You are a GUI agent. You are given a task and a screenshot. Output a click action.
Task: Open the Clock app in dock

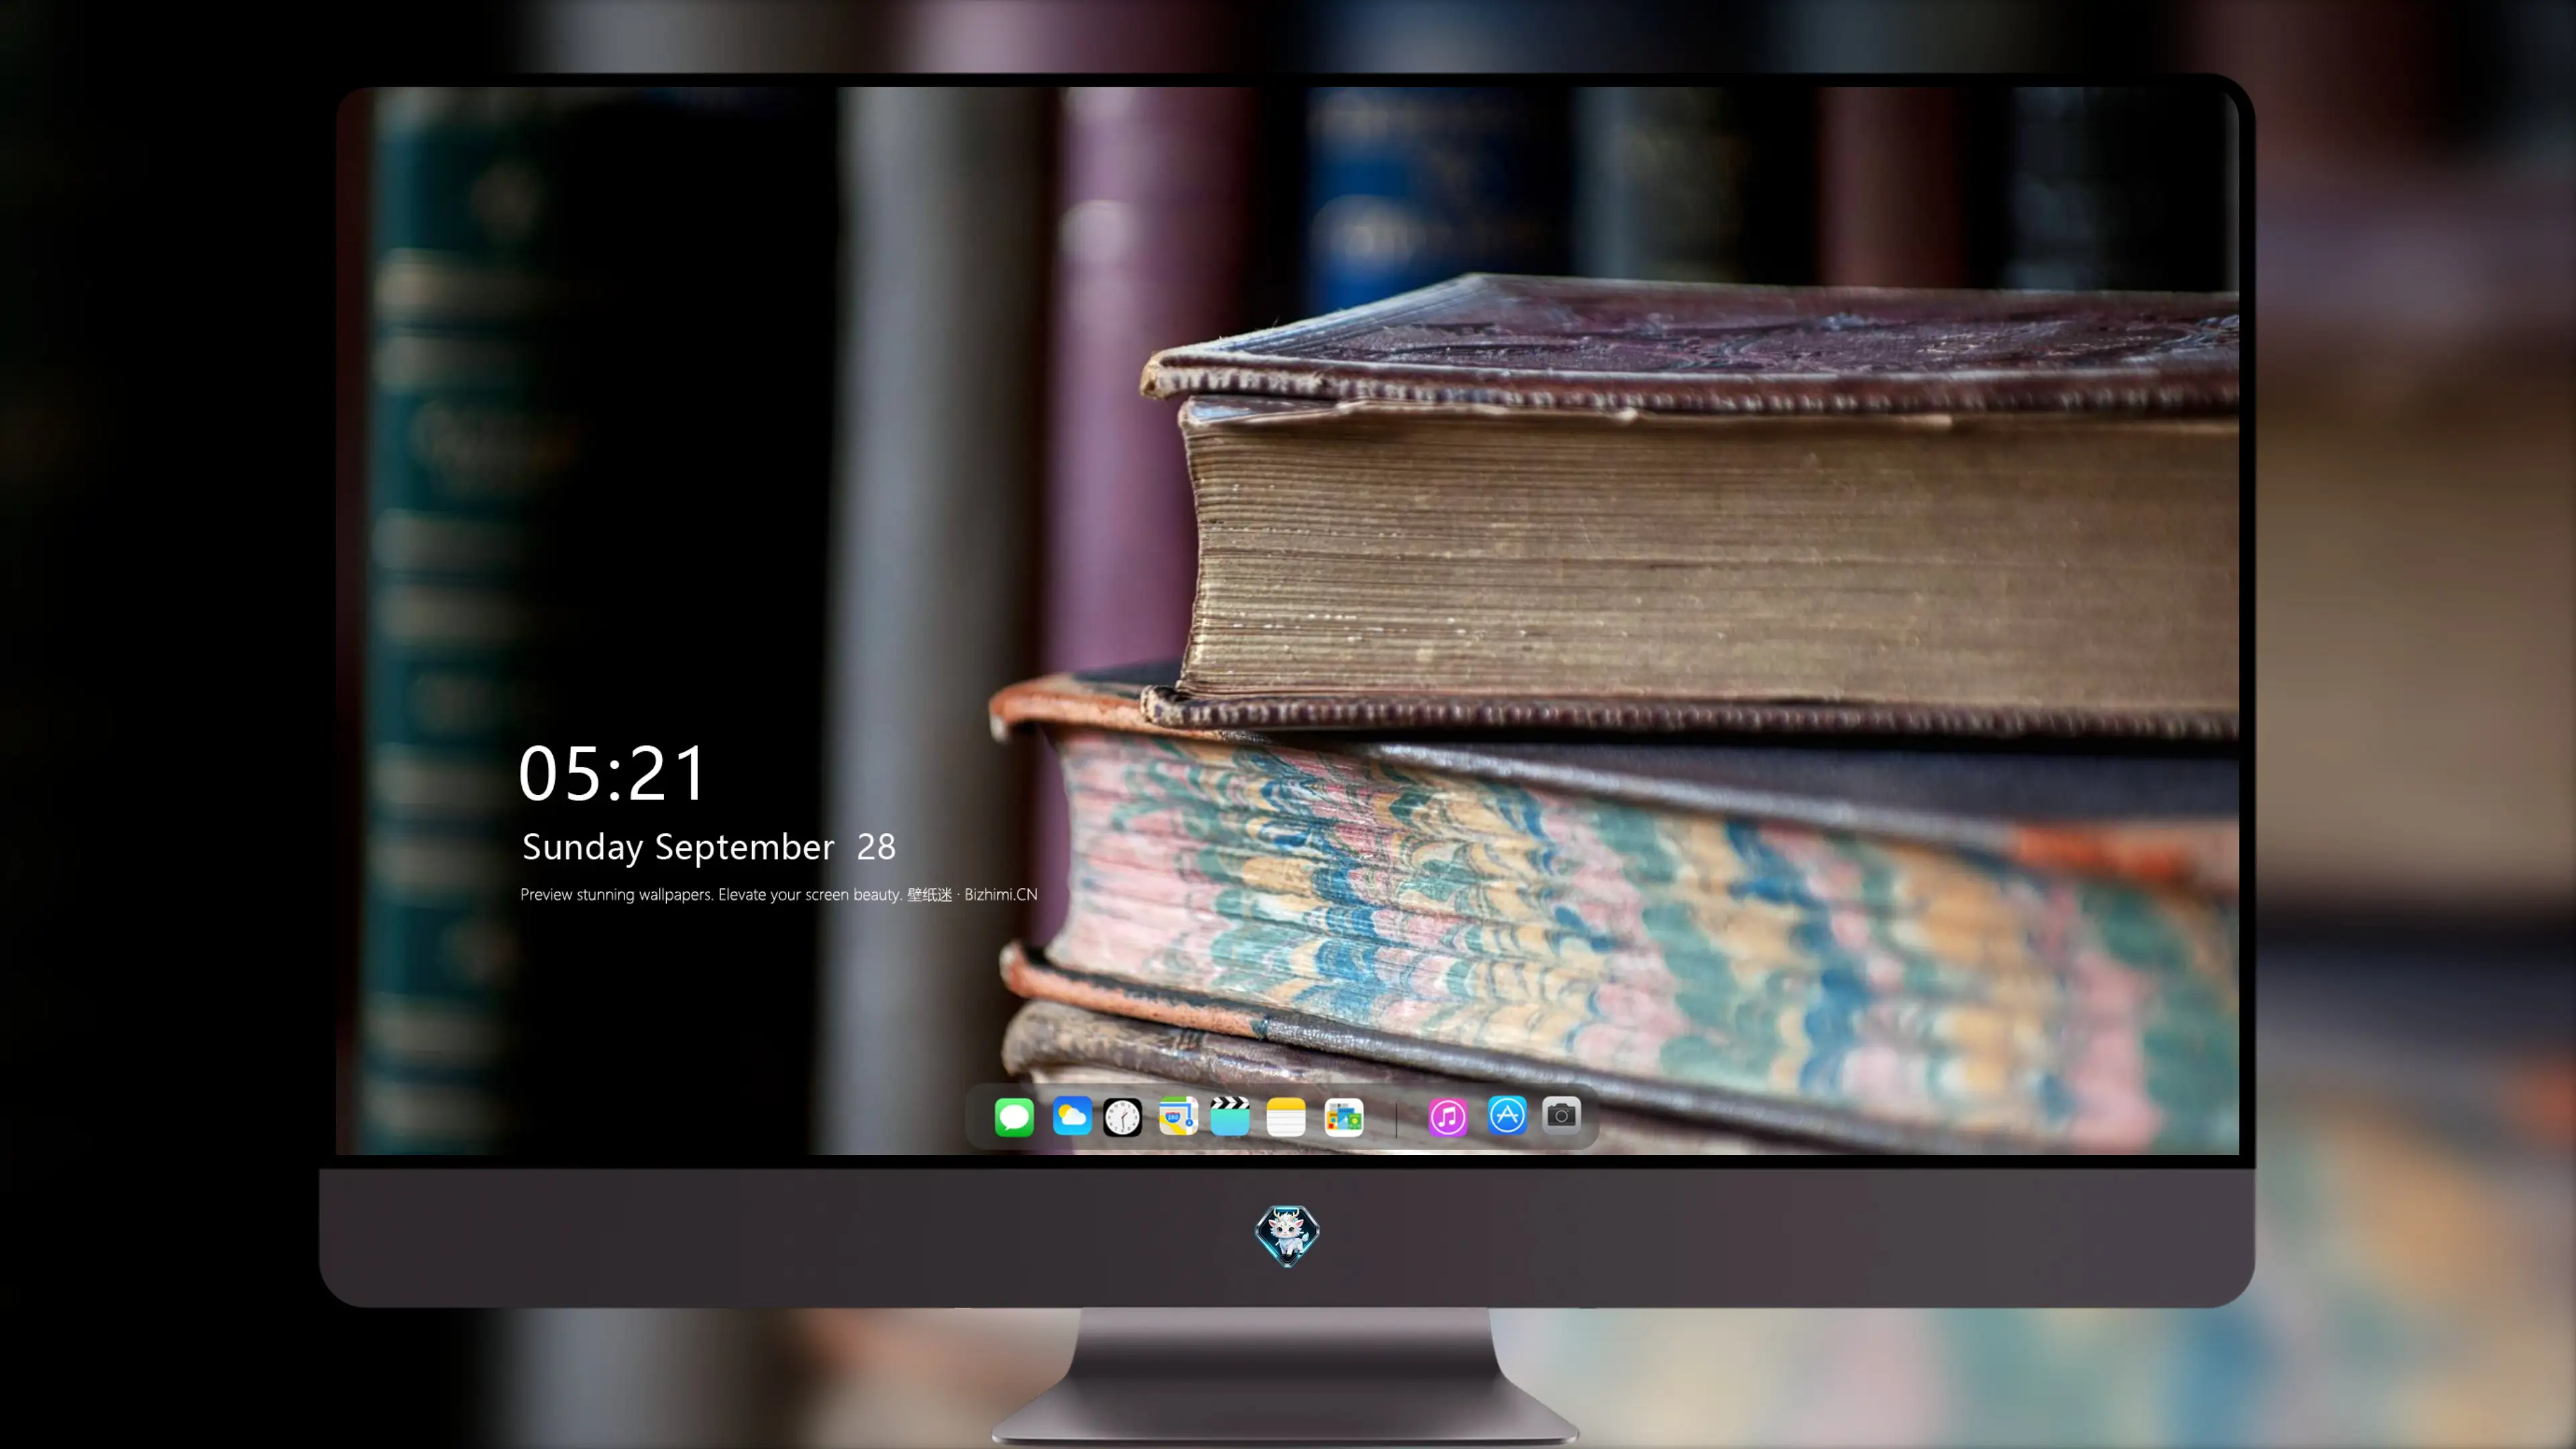tap(1122, 1117)
